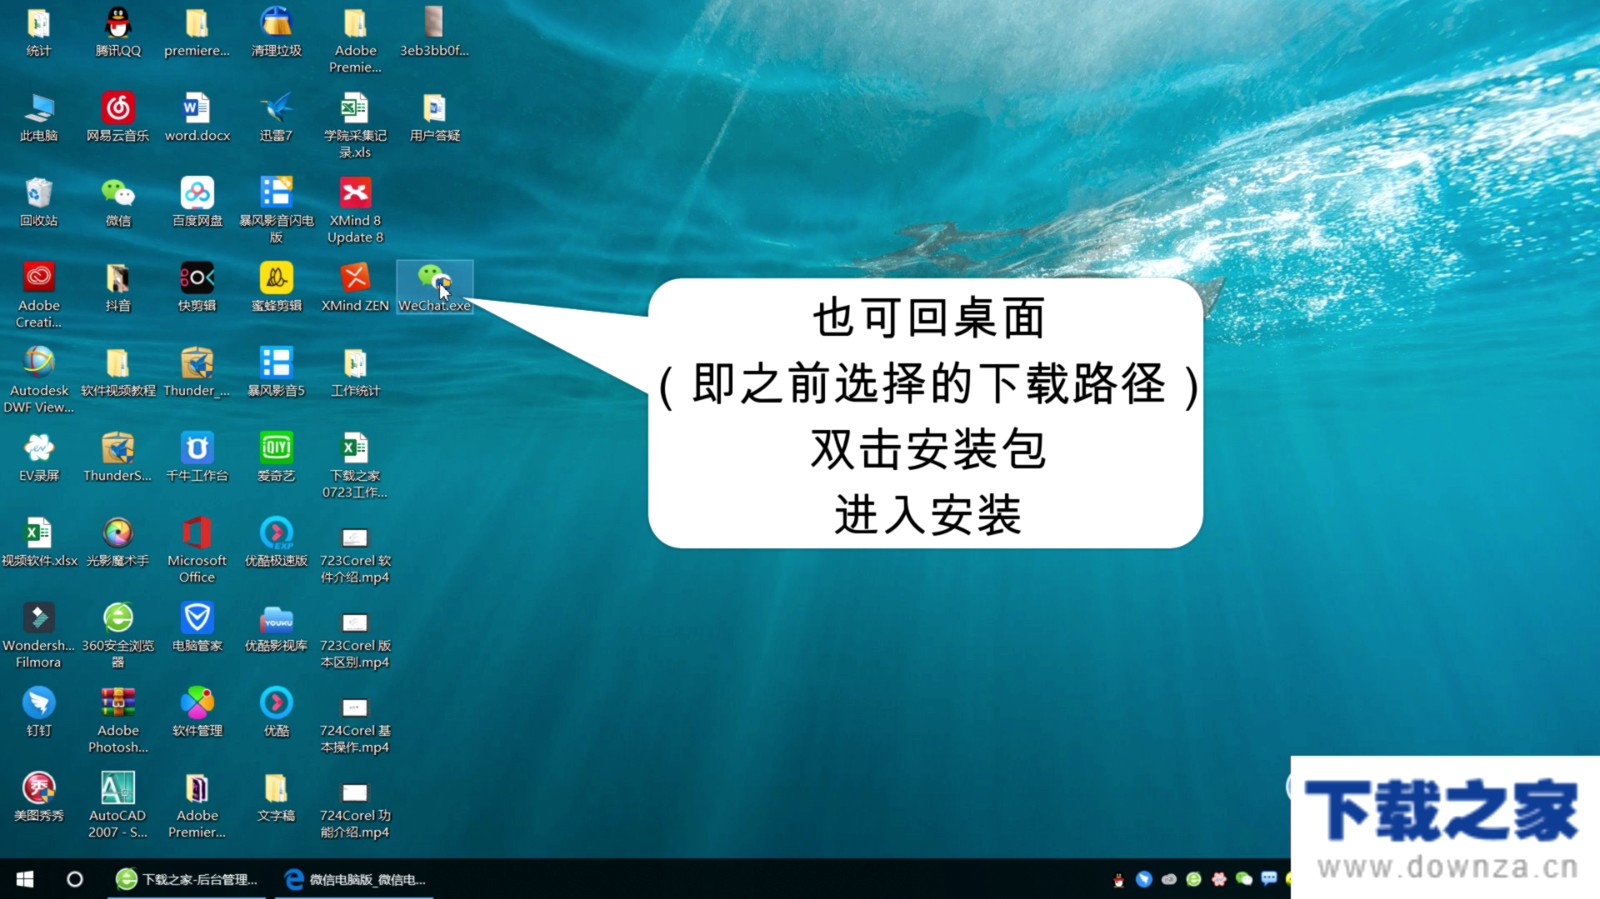Viewport: 1600px width, 899px height.
Task: Open the 腾讯QQ desktop icon
Action: [x=118, y=31]
